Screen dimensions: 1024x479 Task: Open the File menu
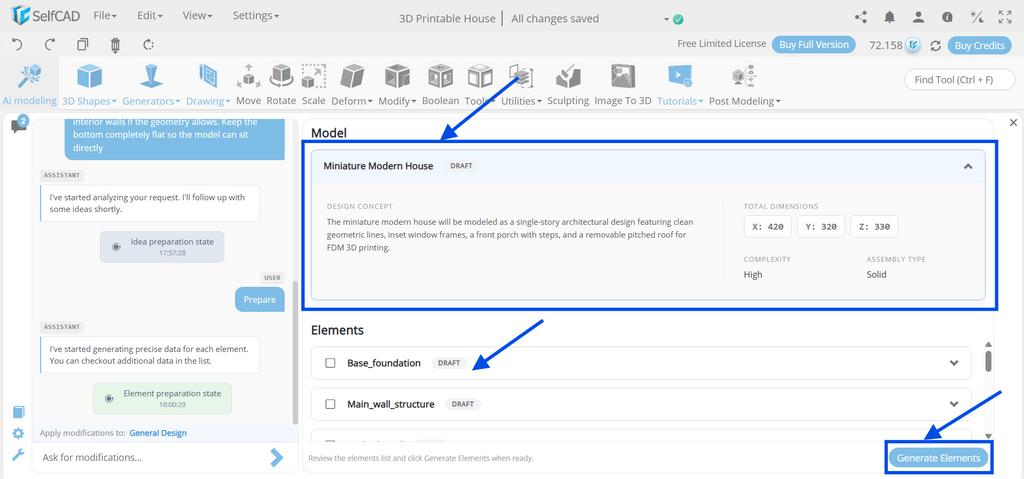105,15
